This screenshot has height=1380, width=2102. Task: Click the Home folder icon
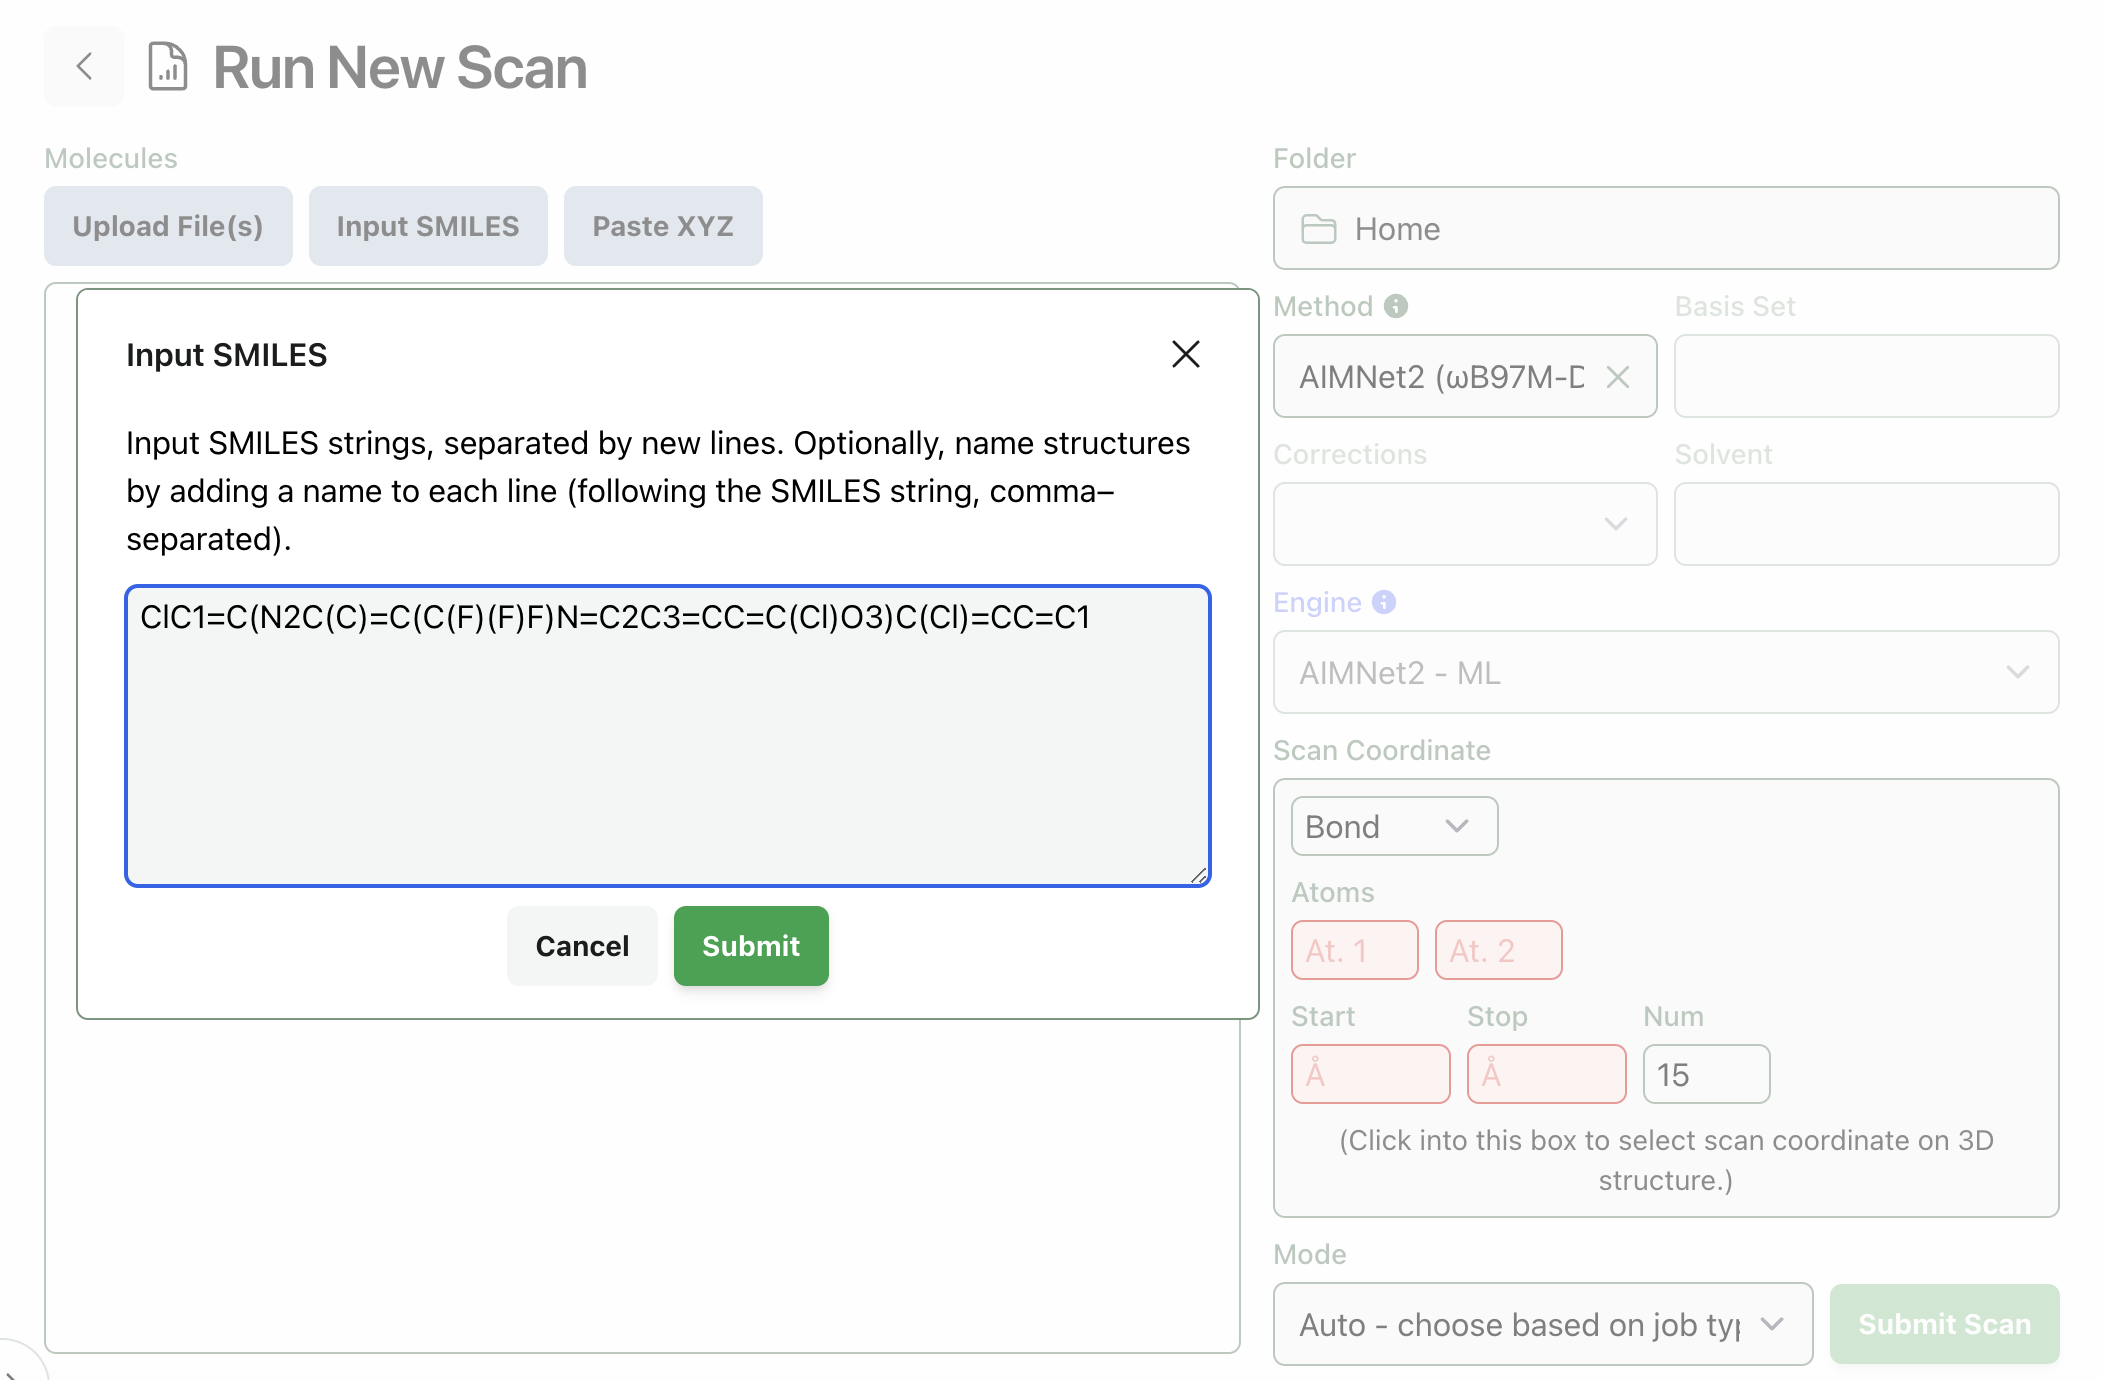1318,229
